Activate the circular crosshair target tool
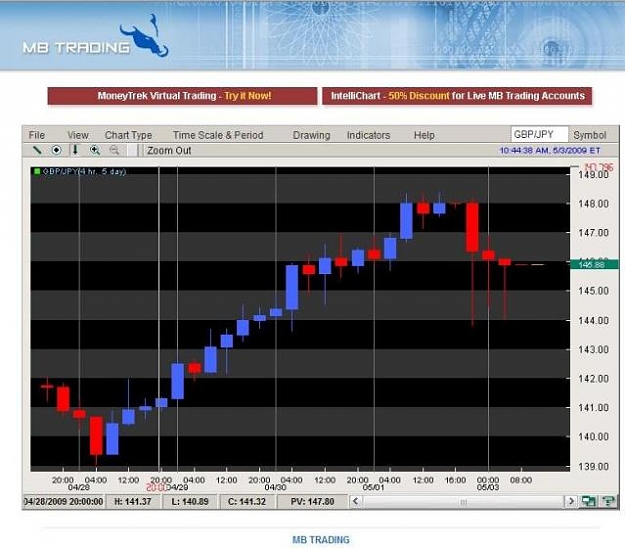The width and height of the screenshot is (625, 549). pyautogui.click(x=57, y=150)
